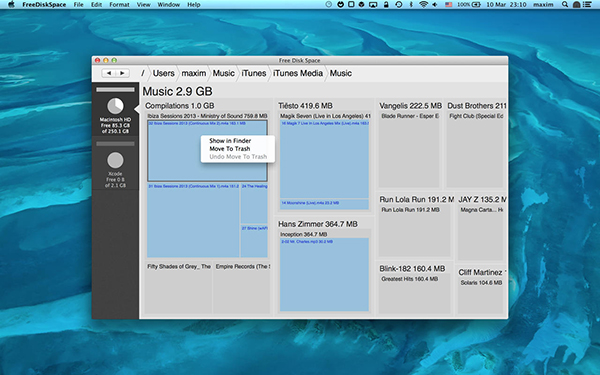
Task: Click the Magna Carta album block
Action: (x=480, y=233)
